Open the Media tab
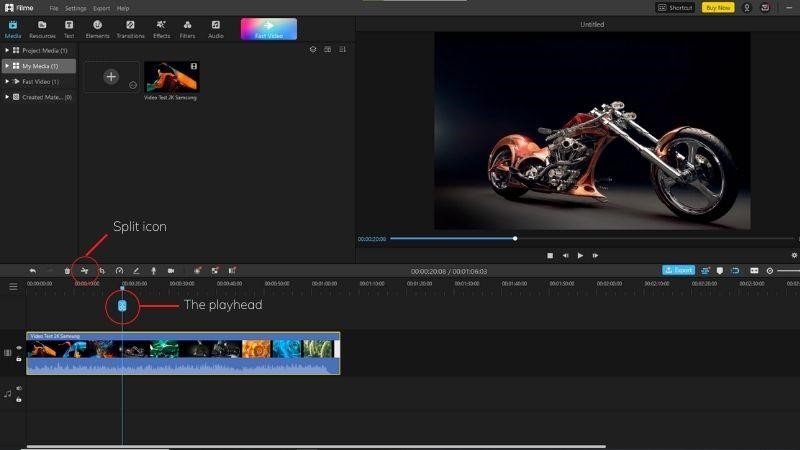Viewport: 800px width, 450px height. tap(13, 29)
